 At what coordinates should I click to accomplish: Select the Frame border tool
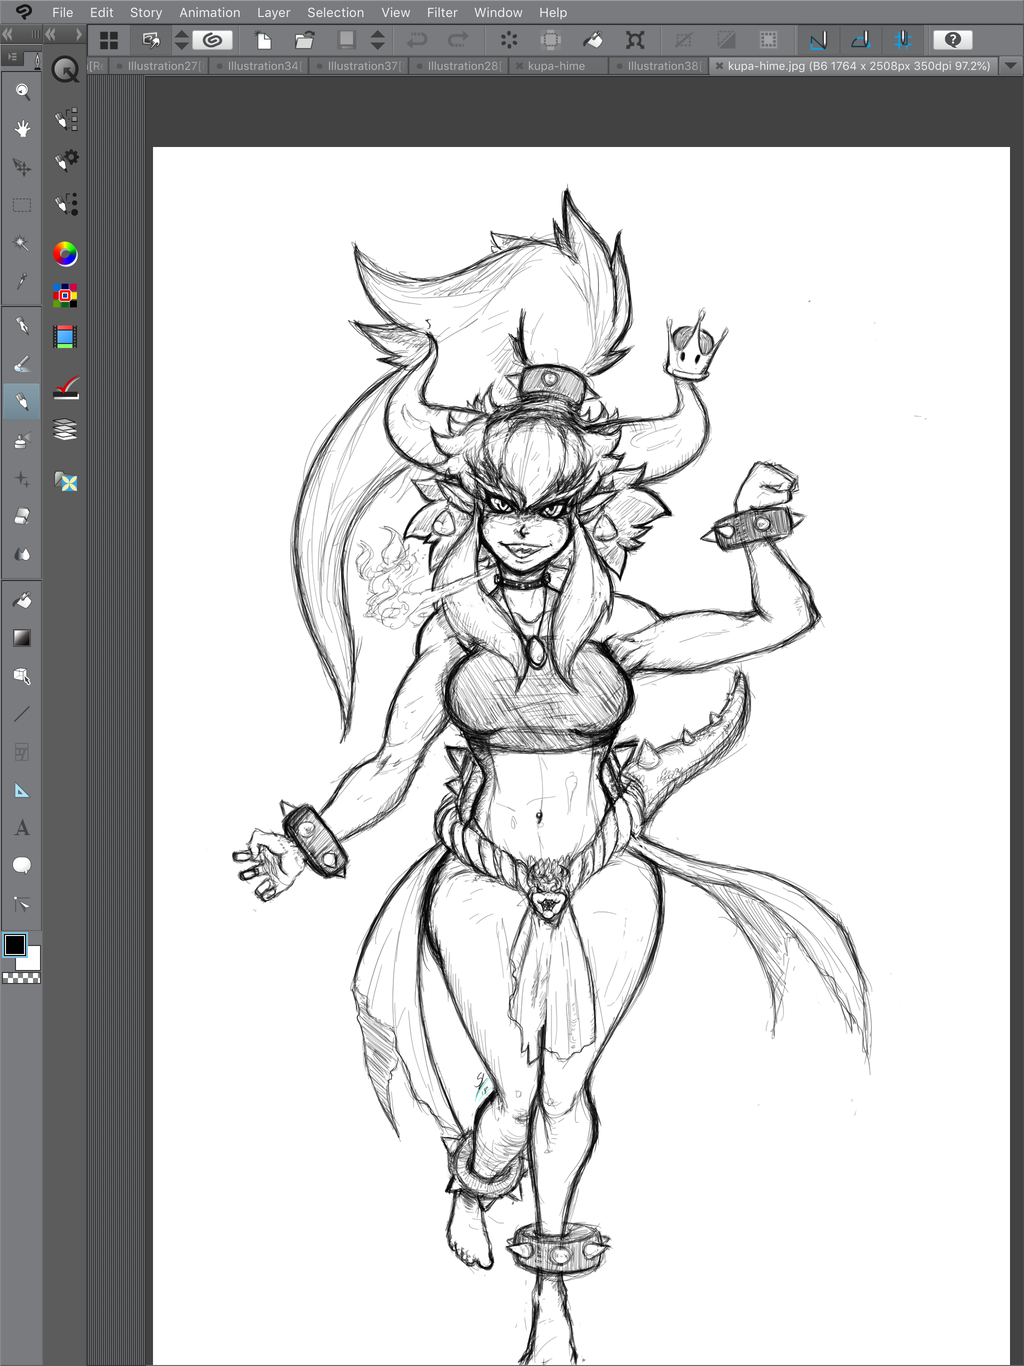(22, 752)
